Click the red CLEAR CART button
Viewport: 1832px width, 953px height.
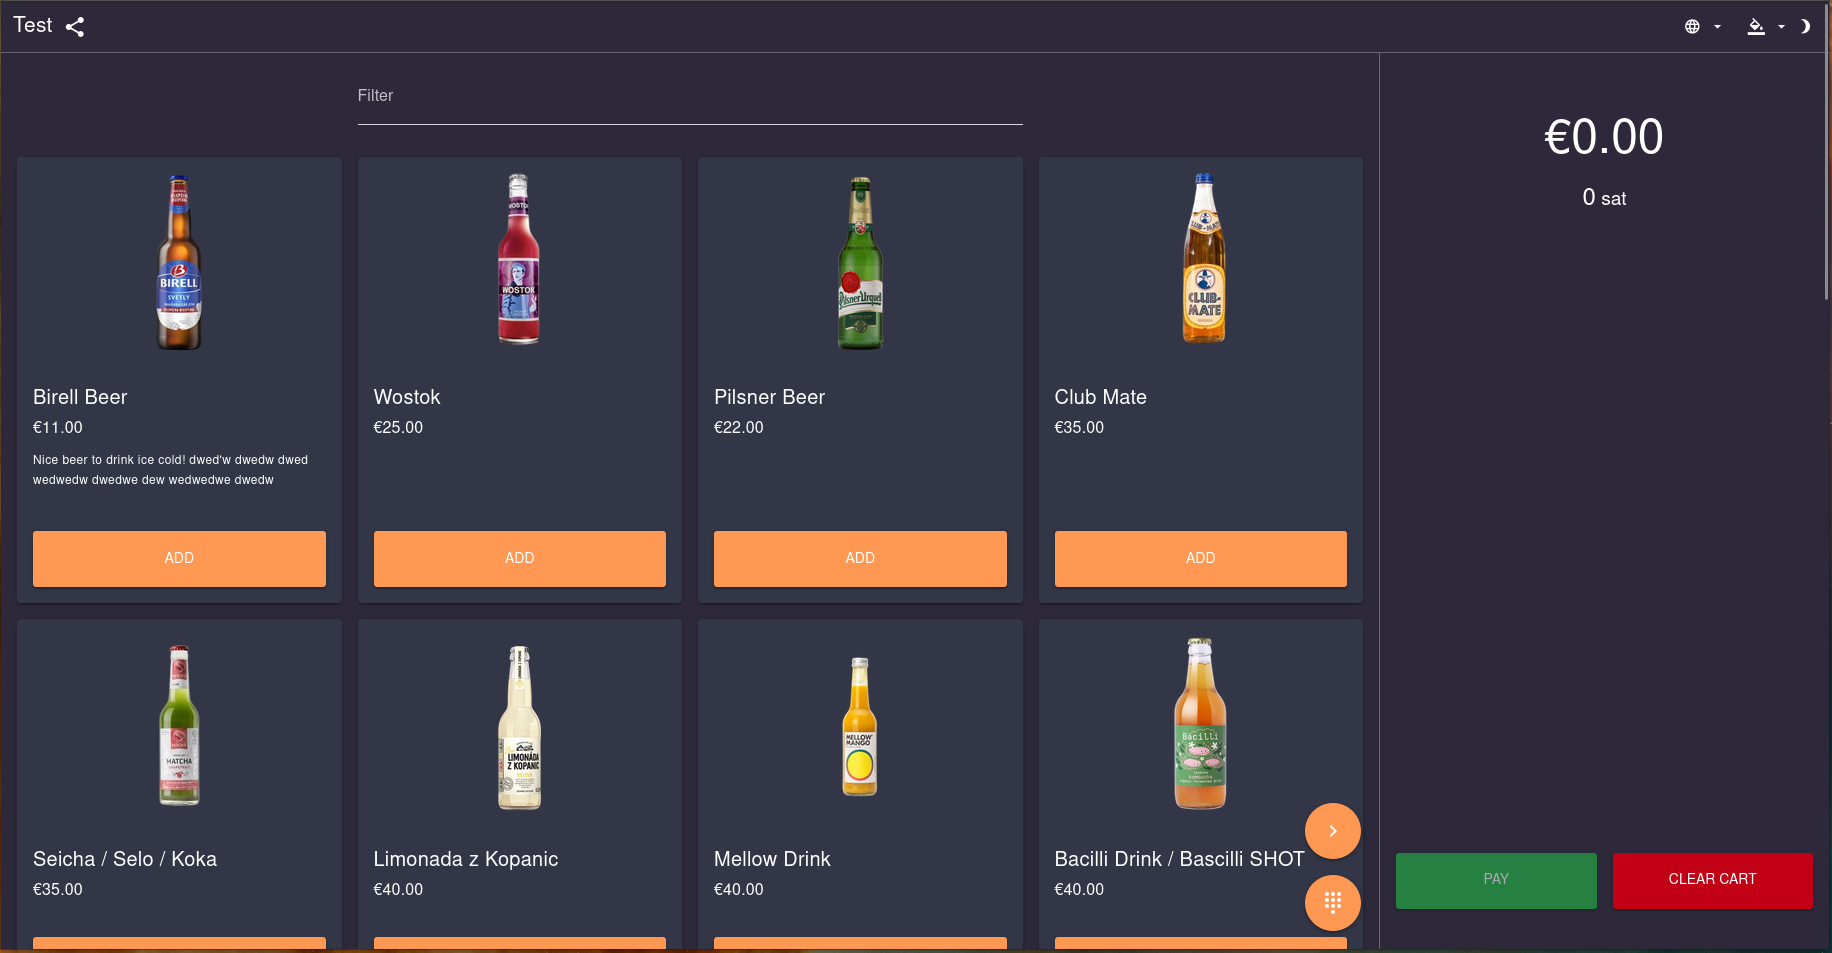pyautogui.click(x=1712, y=880)
